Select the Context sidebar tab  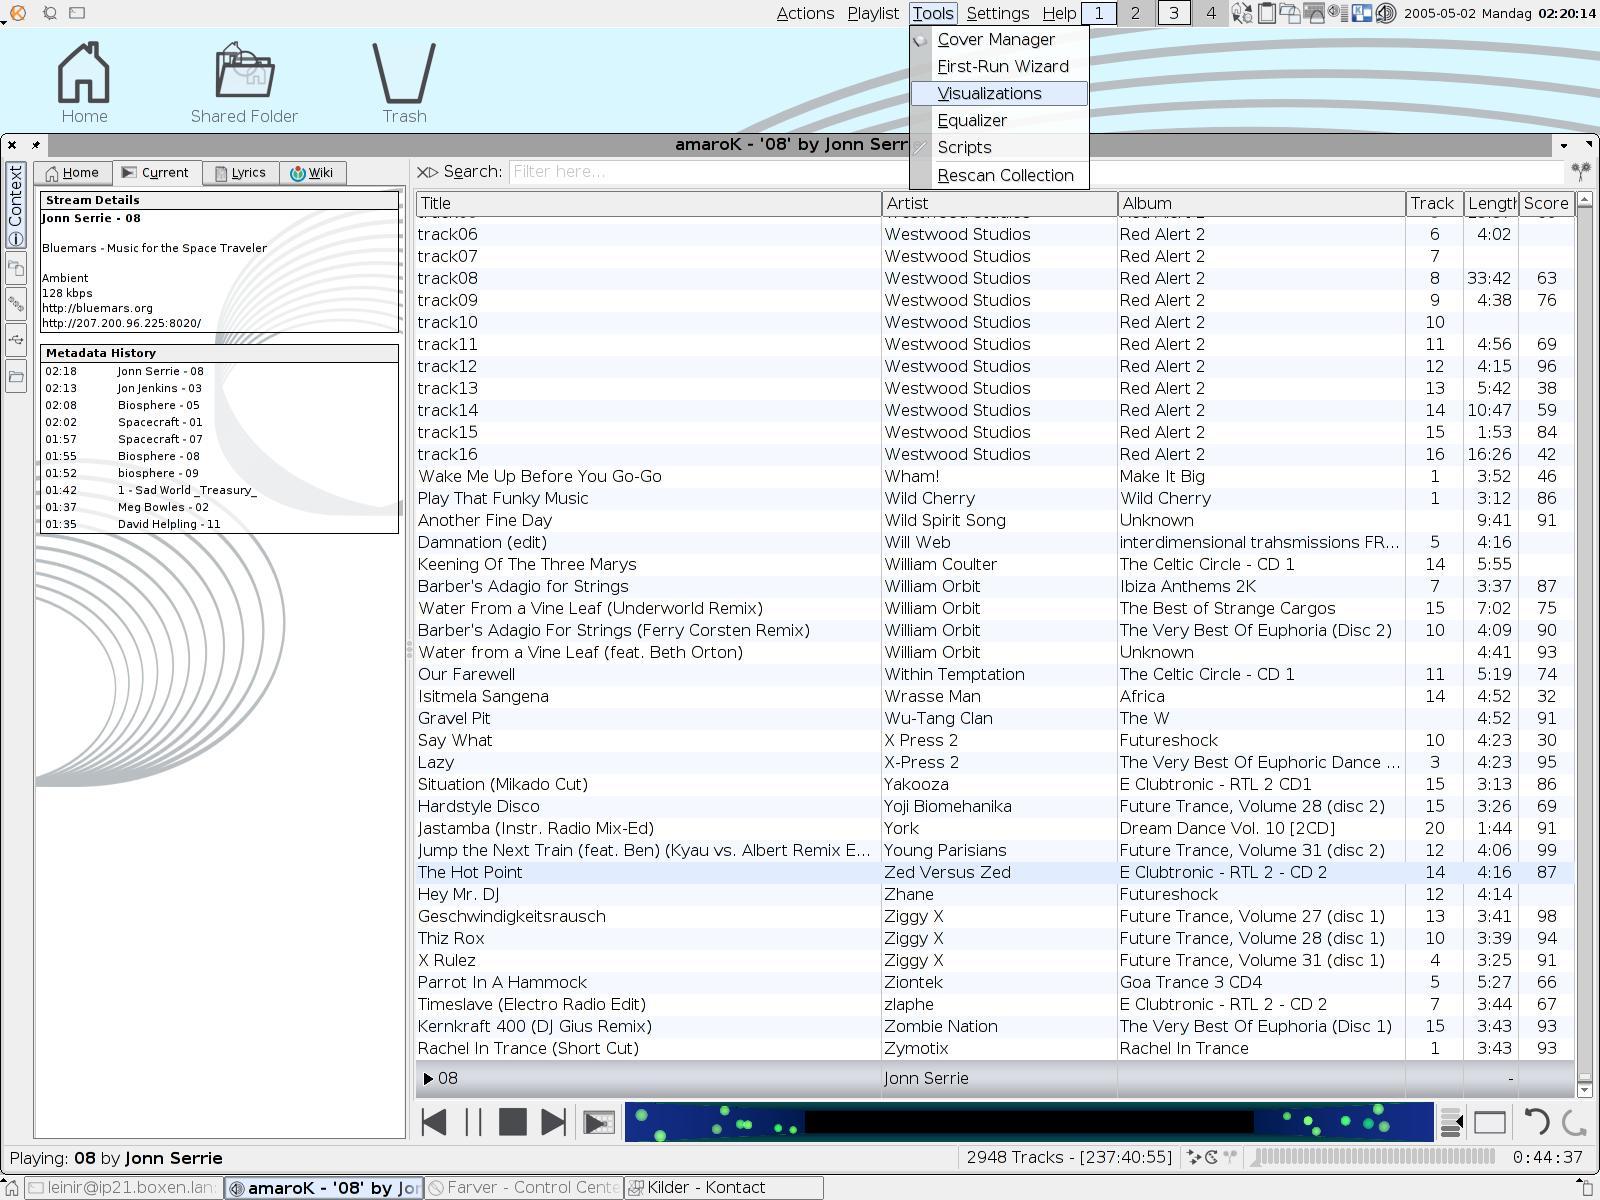16,205
